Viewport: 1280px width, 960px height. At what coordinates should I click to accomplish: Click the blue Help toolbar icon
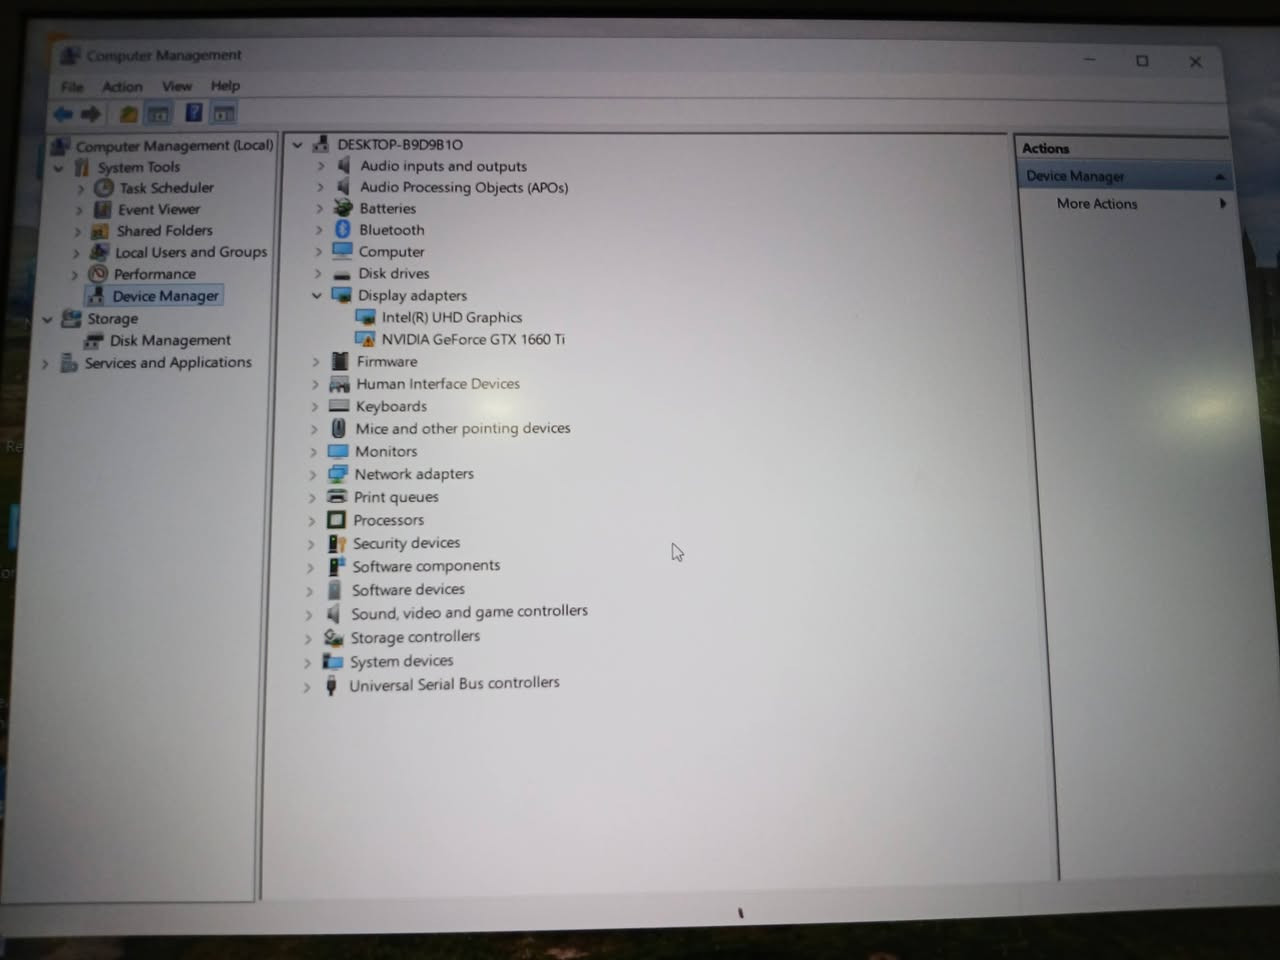pos(194,113)
